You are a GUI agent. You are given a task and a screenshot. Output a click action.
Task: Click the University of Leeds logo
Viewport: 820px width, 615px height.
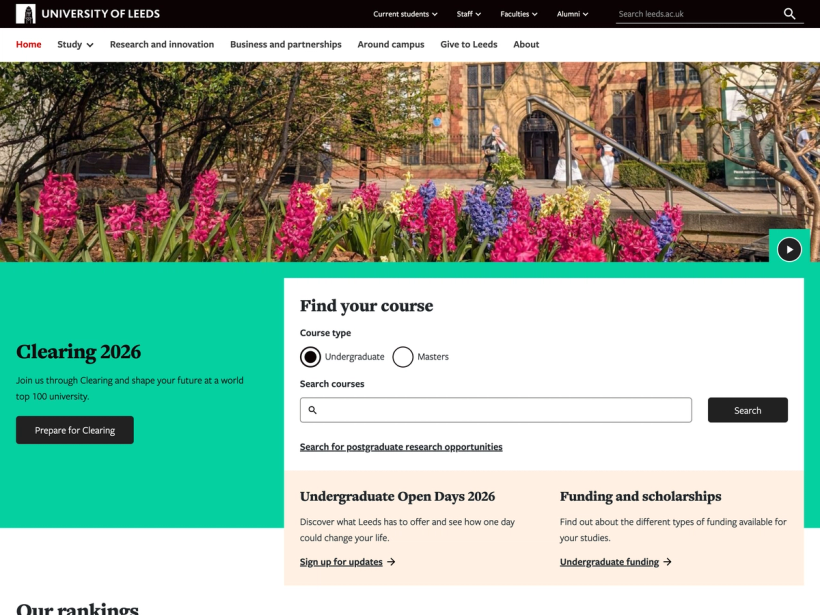(x=88, y=14)
